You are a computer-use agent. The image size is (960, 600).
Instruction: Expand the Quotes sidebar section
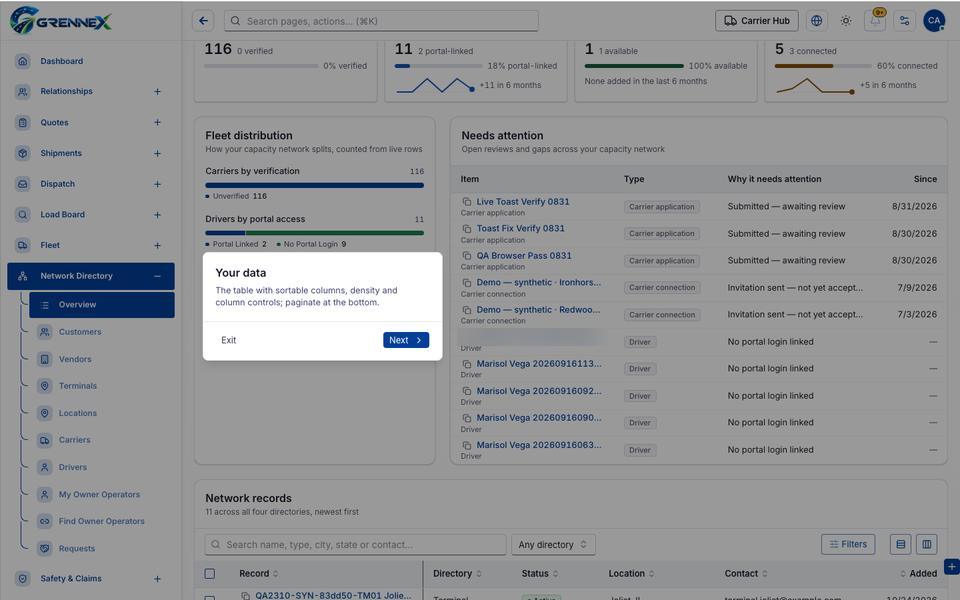point(157,122)
